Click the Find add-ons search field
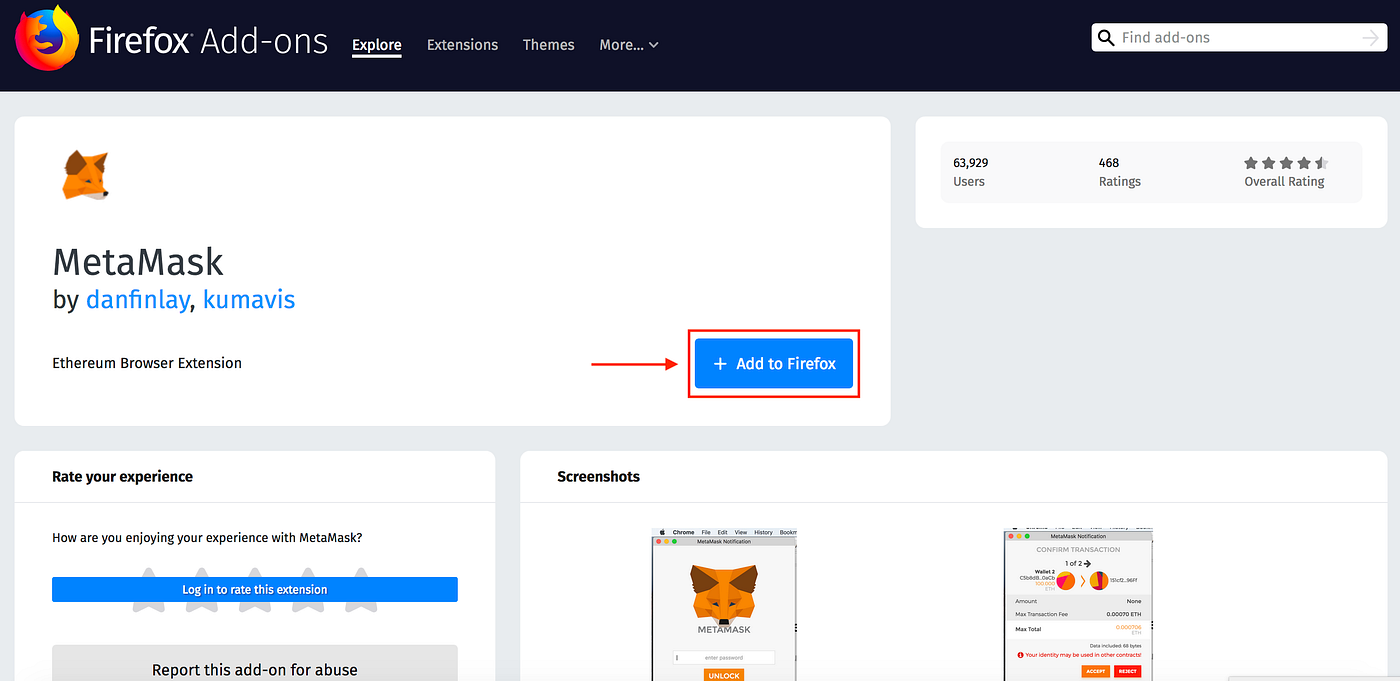The image size is (1400, 681). click(1238, 38)
